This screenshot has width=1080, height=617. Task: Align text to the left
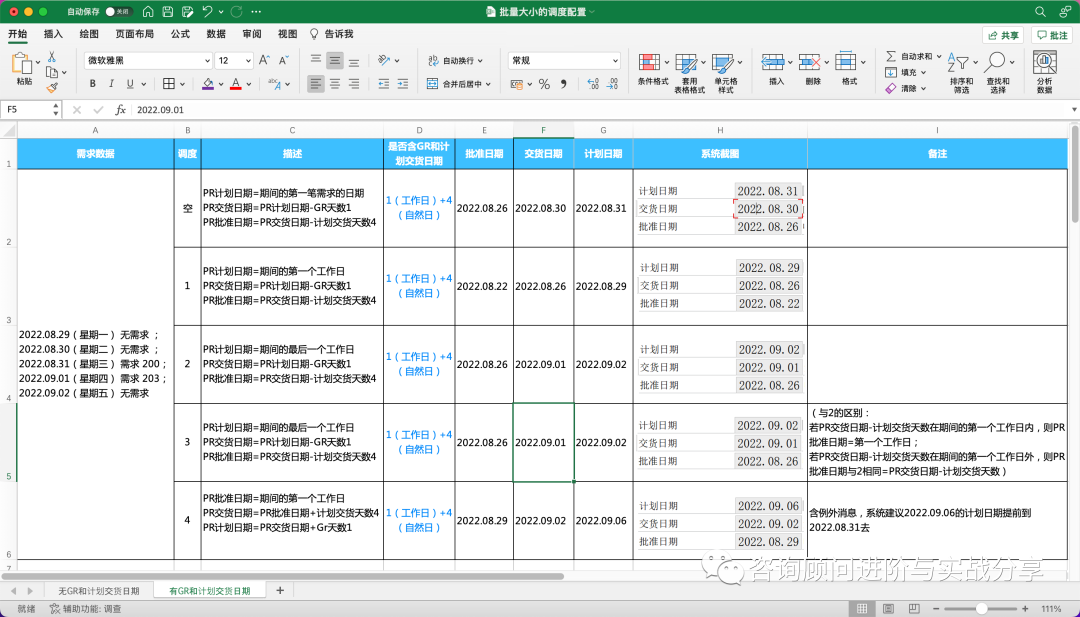[x=315, y=84]
